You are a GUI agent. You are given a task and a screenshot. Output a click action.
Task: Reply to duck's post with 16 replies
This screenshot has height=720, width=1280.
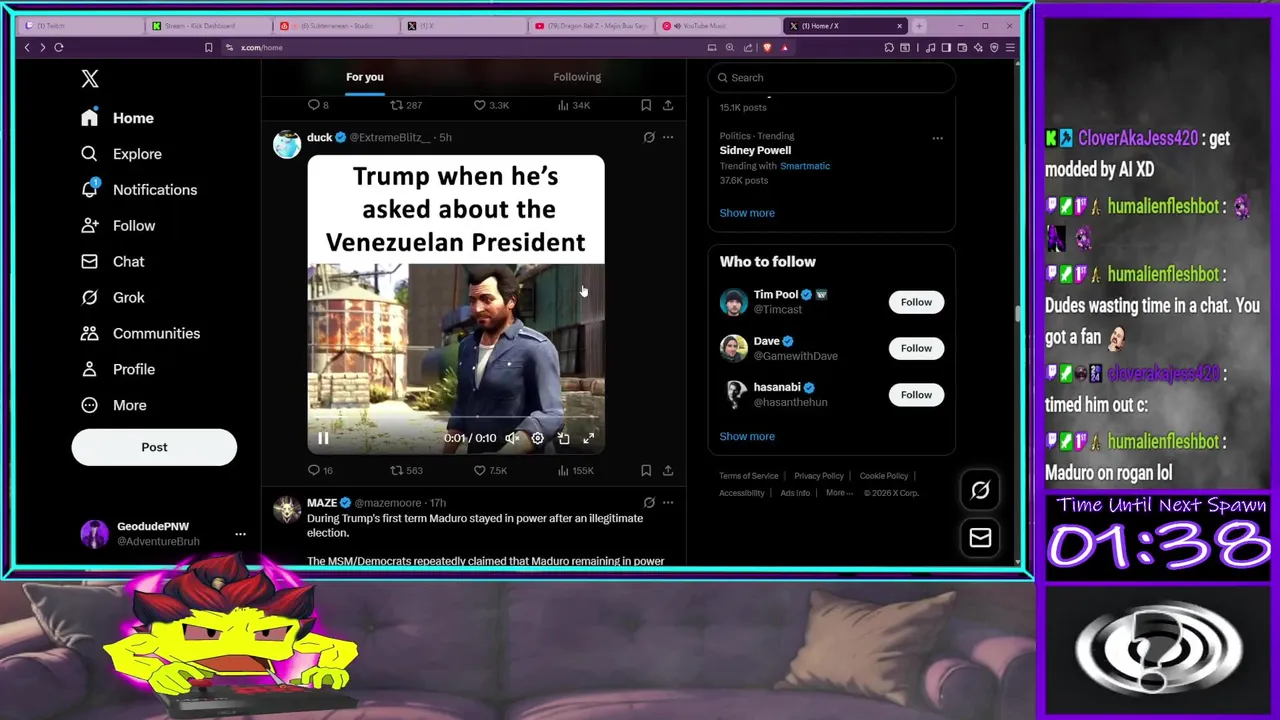tap(320, 470)
